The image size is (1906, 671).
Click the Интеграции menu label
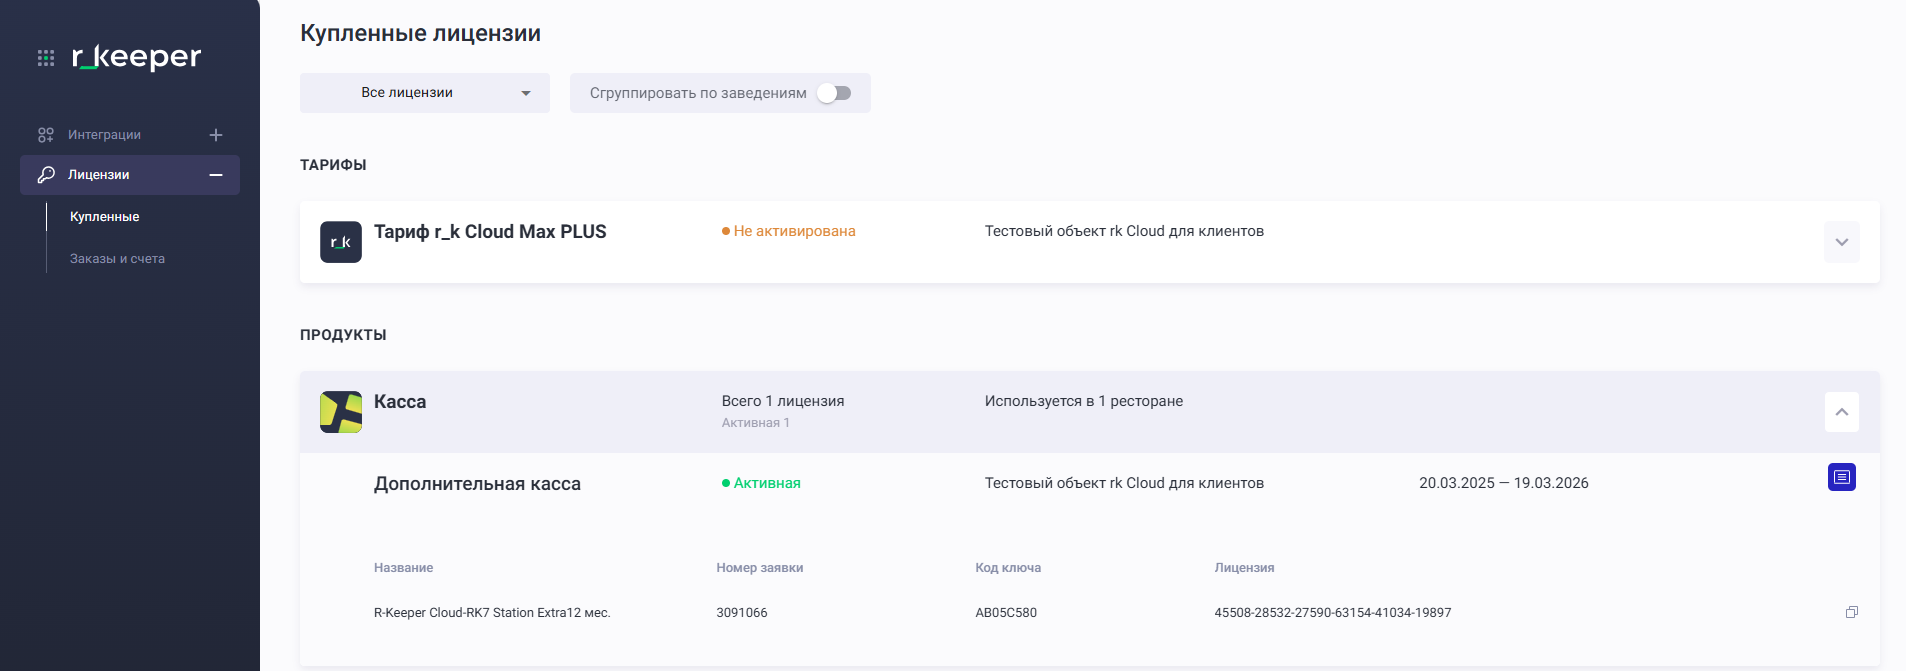(104, 135)
